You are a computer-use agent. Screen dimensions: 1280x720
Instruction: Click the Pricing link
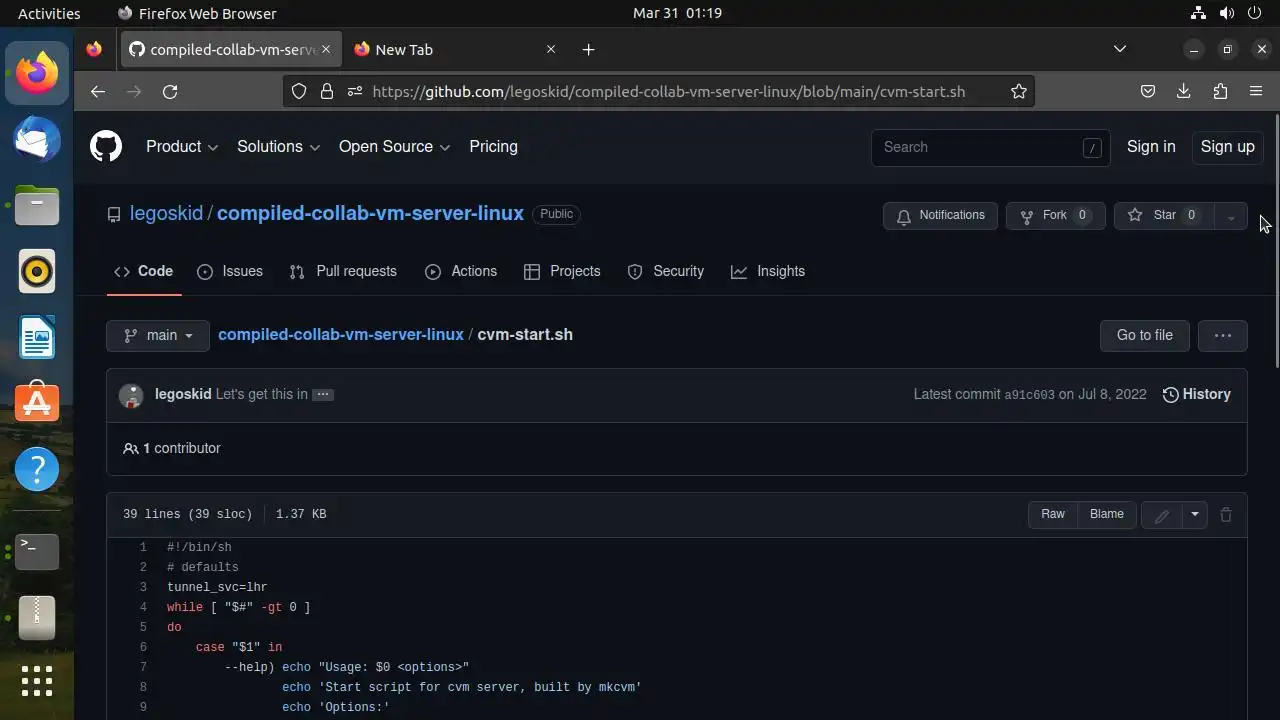[x=494, y=146]
